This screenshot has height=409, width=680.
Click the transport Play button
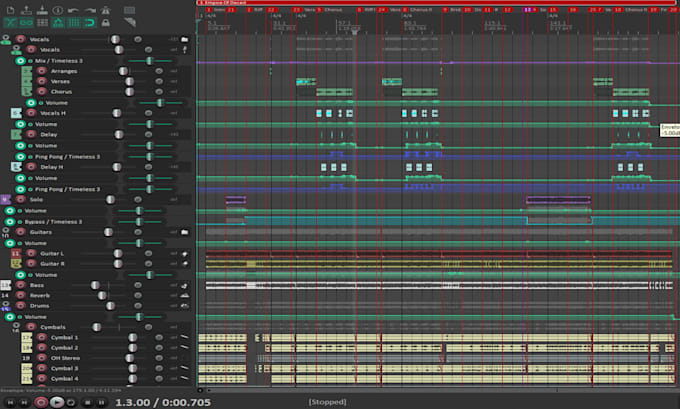pos(56,402)
